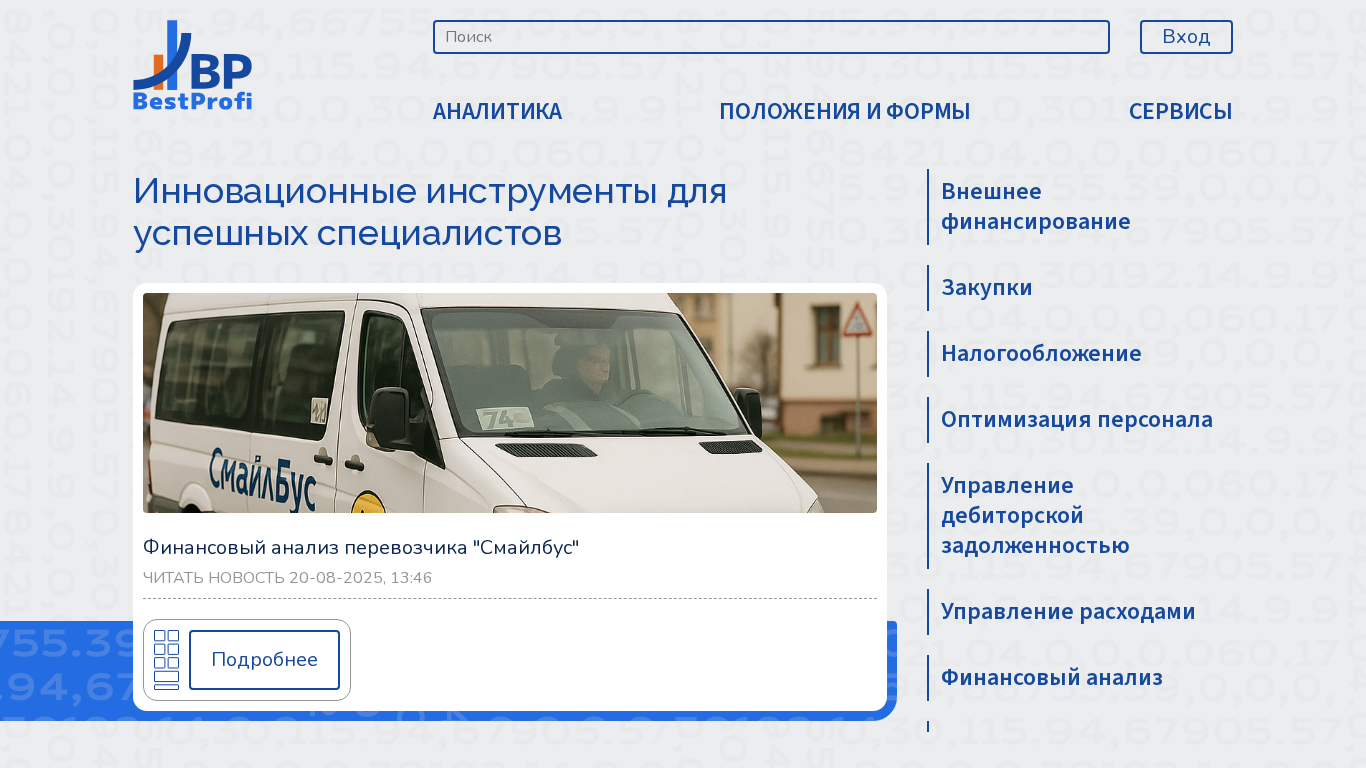Open the ПОЛОЖЕНИЯ И ФОРМЫ menu

[845, 111]
